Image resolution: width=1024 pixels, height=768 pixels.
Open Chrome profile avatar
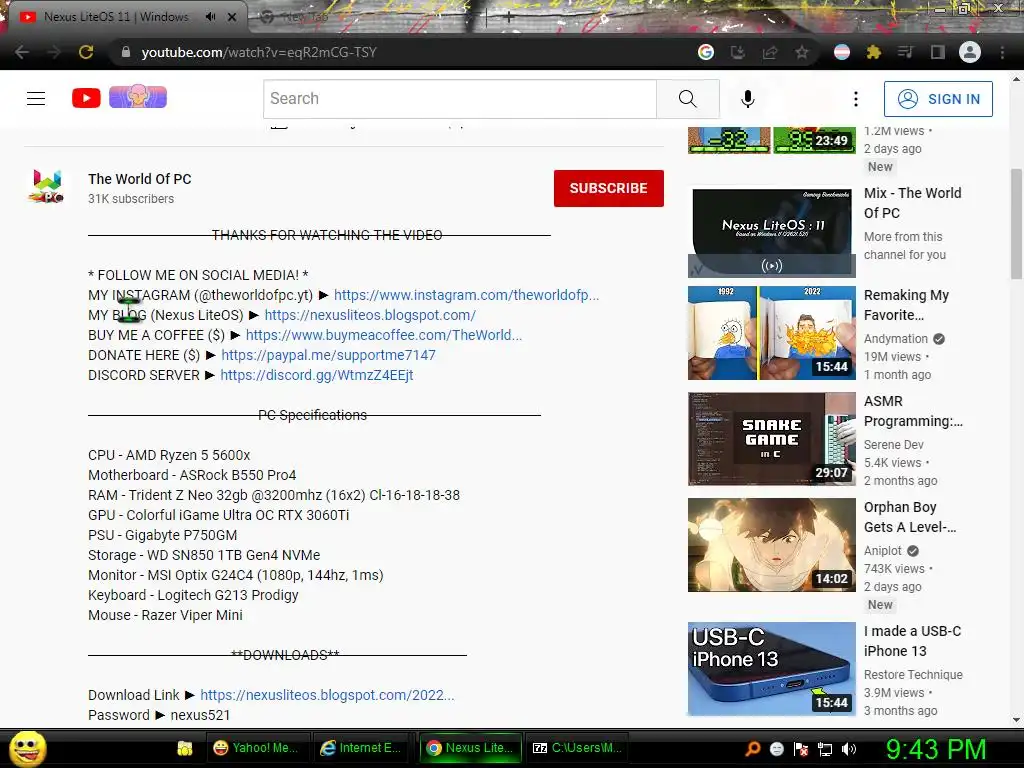coord(970,52)
